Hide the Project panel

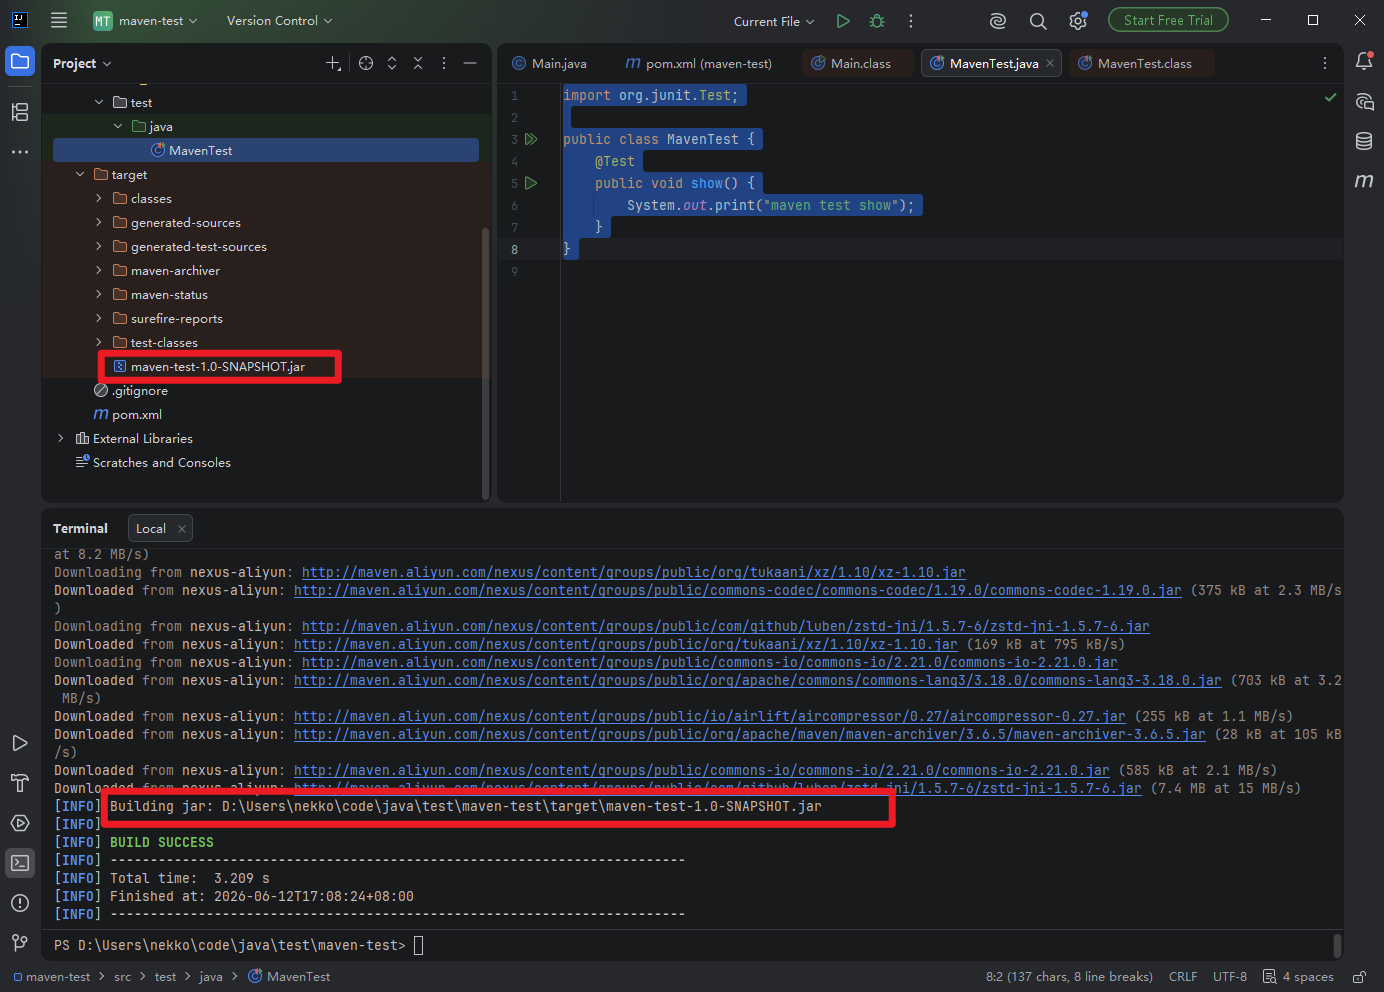[x=470, y=63]
